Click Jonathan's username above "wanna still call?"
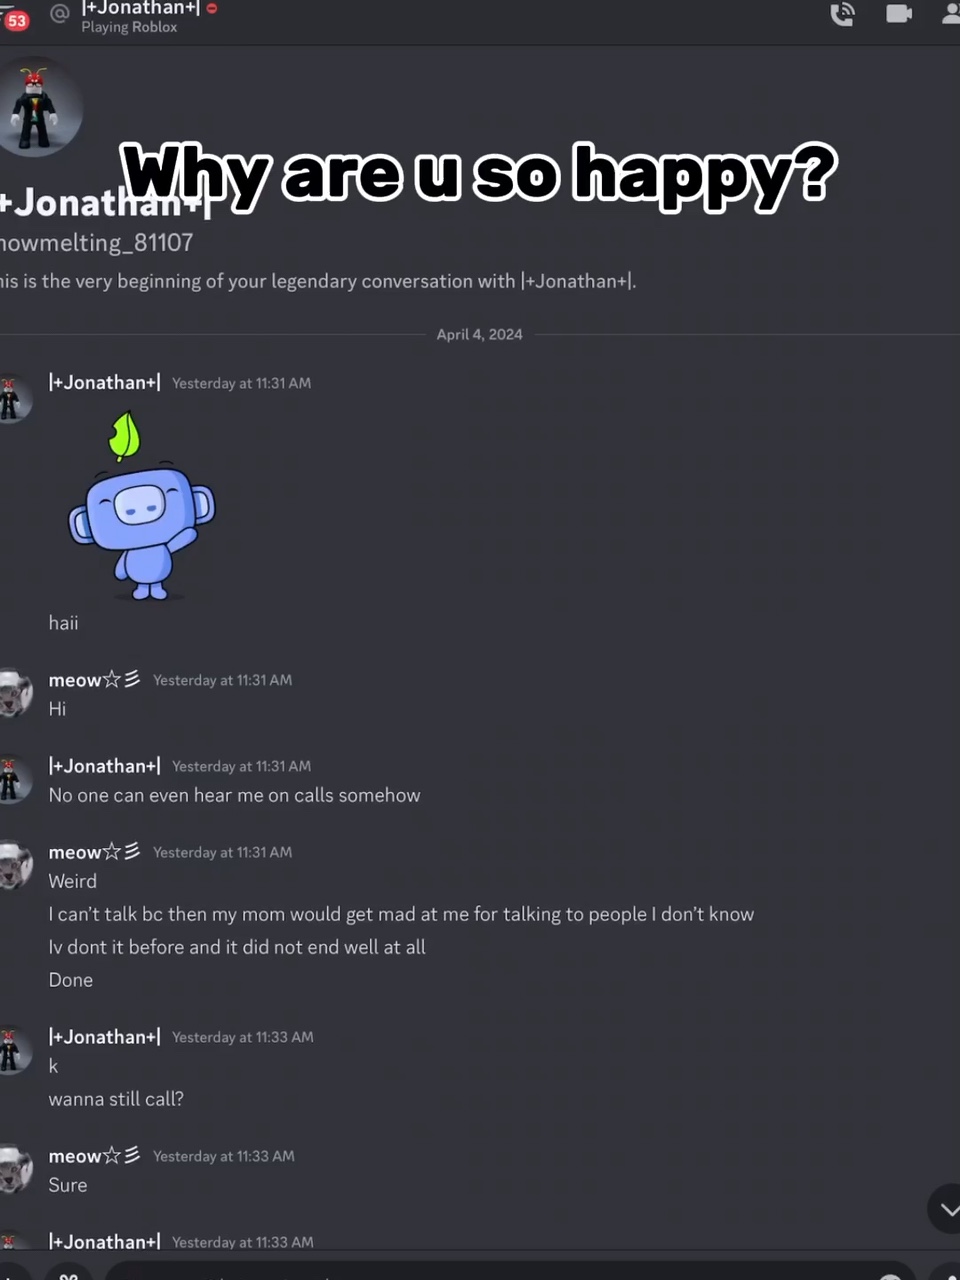Screen dimensions: 960x1280 104,1037
